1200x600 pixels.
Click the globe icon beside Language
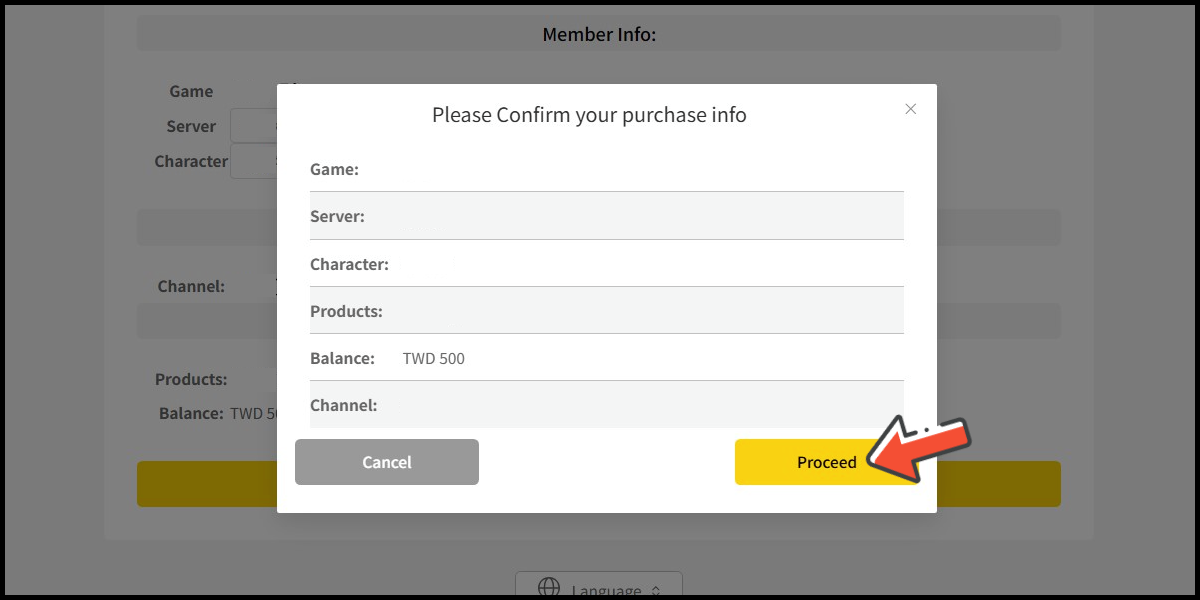[548, 588]
